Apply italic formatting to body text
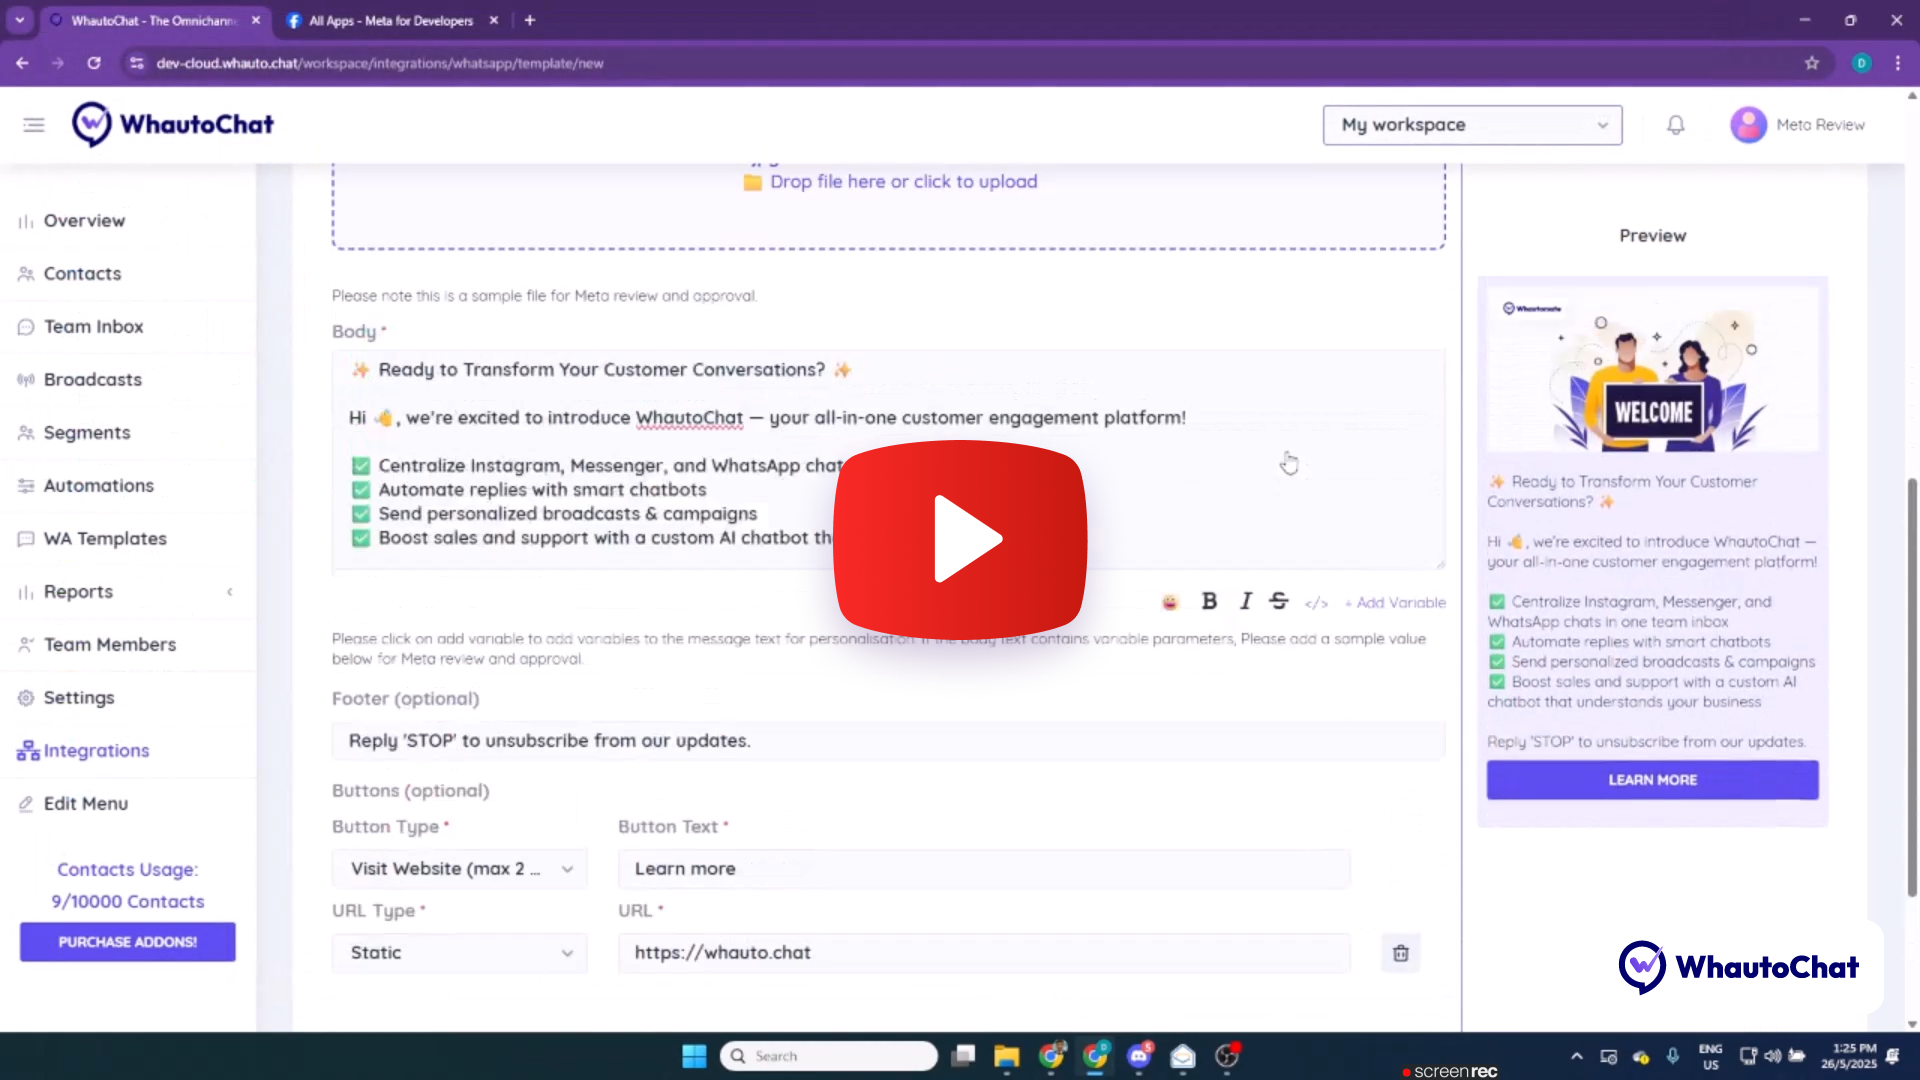The height and width of the screenshot is (1080, 1920). 1245,602
